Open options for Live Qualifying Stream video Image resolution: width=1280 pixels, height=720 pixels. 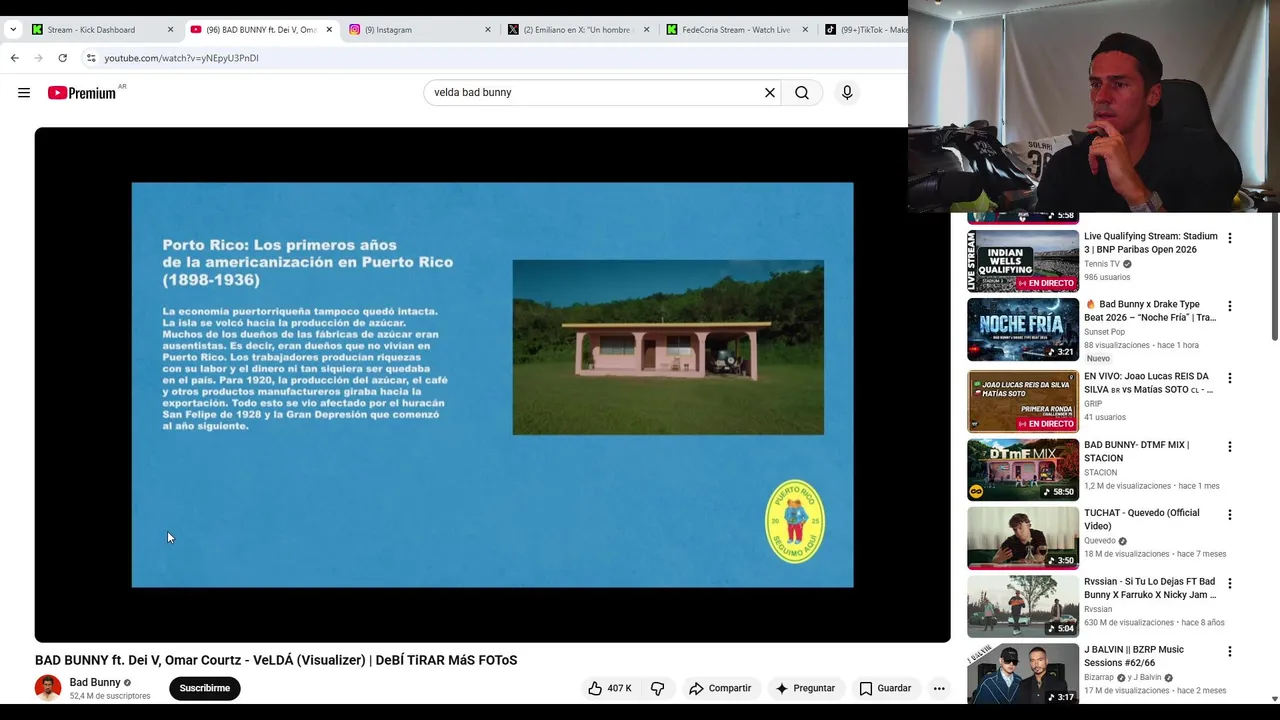click(x=1230, y=238)
